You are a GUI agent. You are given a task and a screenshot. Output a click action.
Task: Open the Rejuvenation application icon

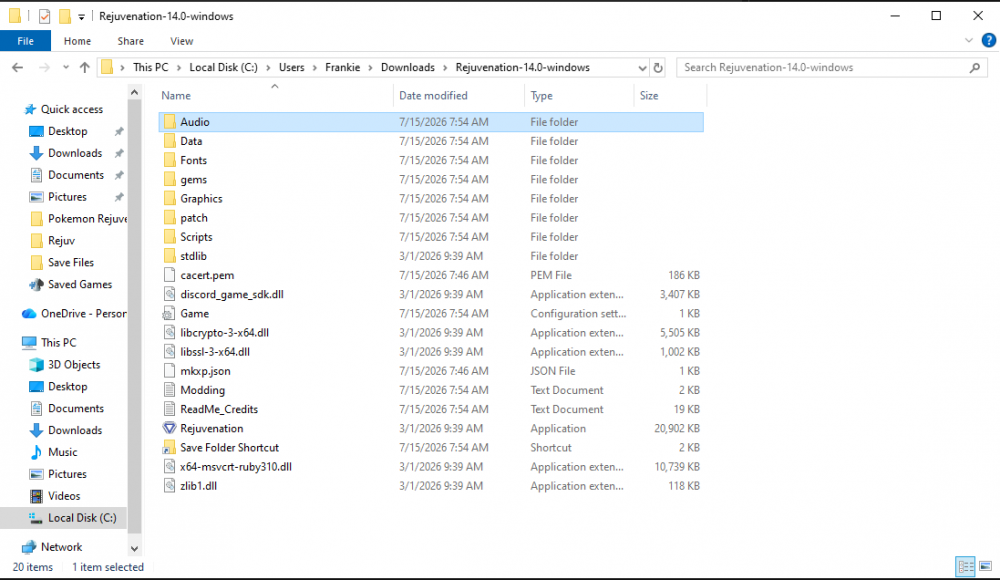pyautogui.click(x=169, y=428)
